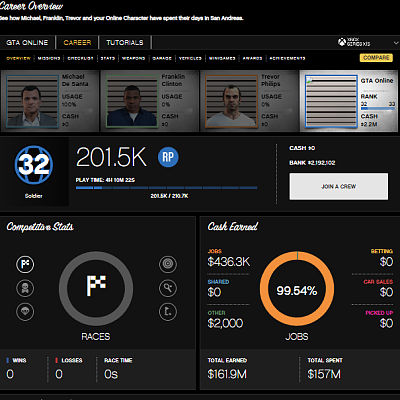Viewport: 400px width, 400px height.
Task: Select the Franklin Clinton character card
Action: pos(150,101)
